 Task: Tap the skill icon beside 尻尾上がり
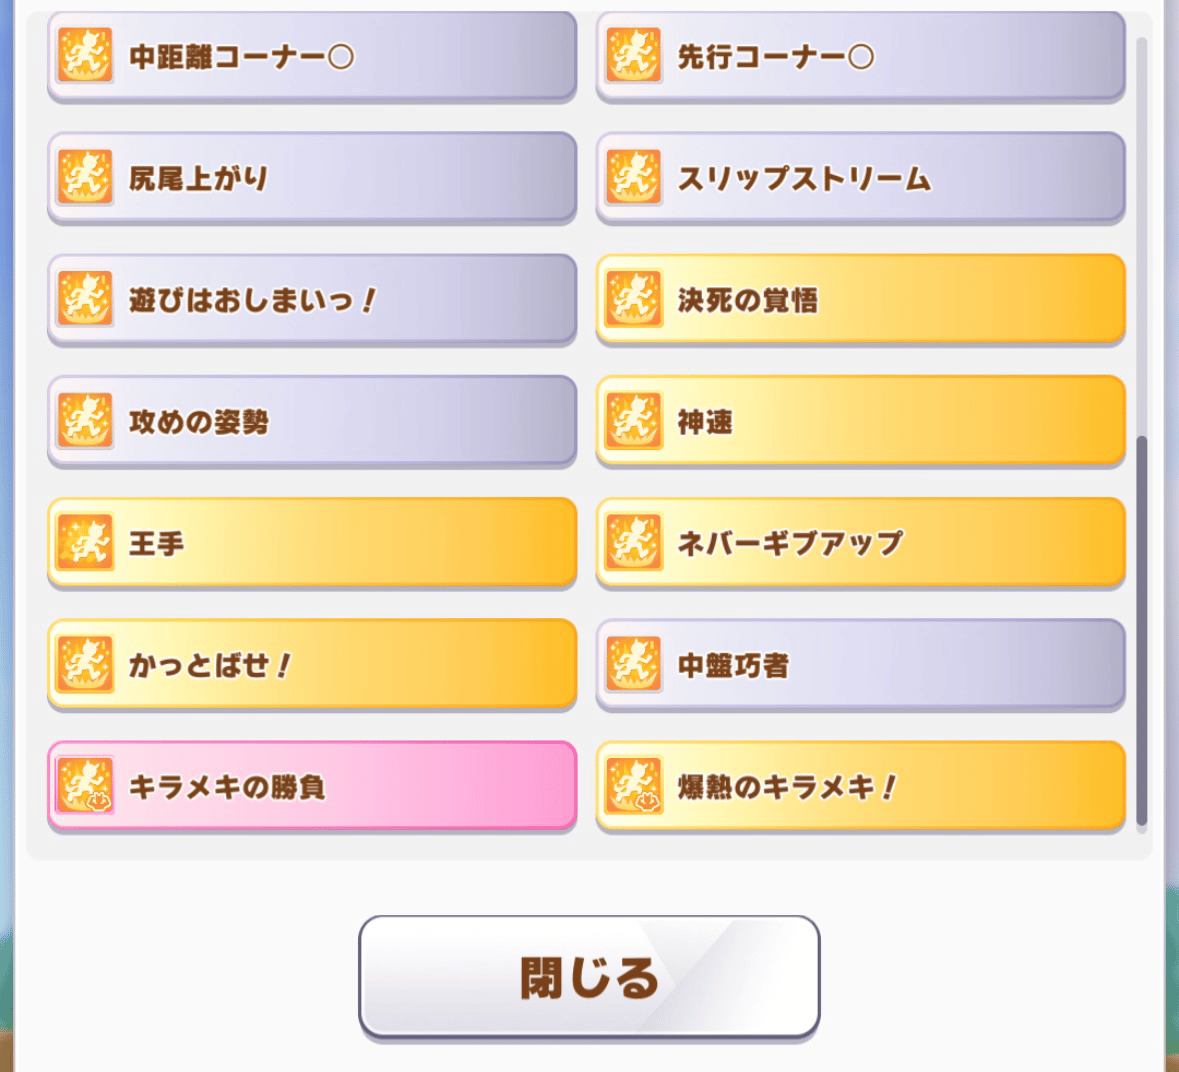[x=85, y=177]
